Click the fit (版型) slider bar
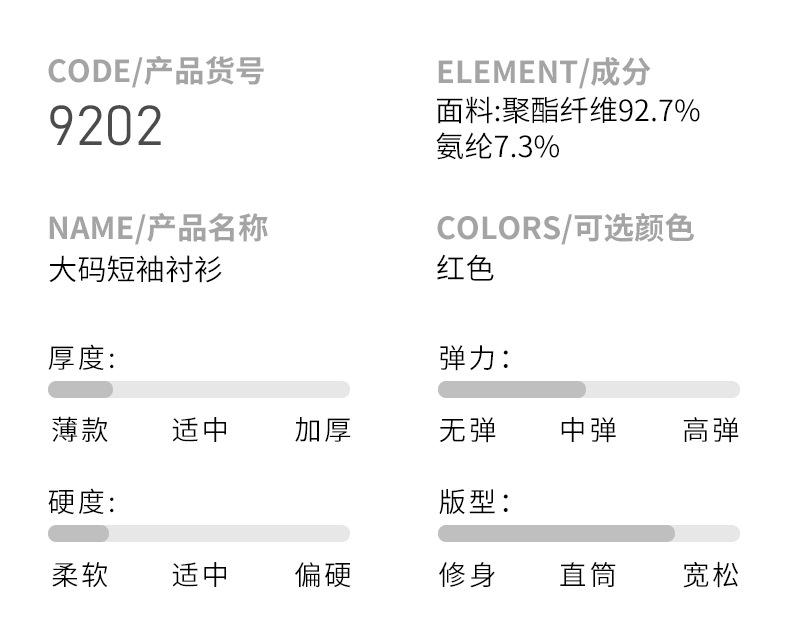The width and height of the screenshot is (790, 632). pyautogui.click(x=588, y=534)
